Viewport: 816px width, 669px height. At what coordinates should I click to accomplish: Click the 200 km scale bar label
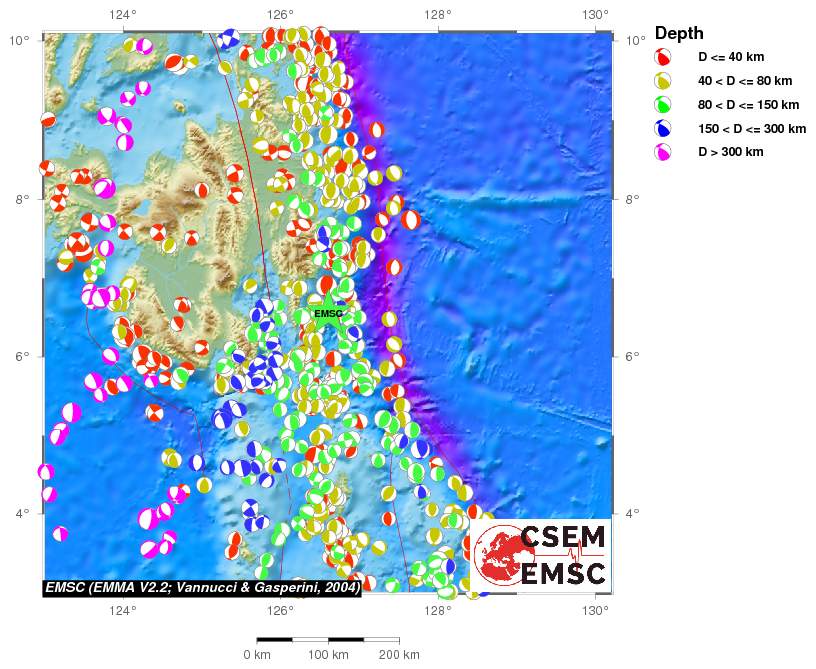399,655
